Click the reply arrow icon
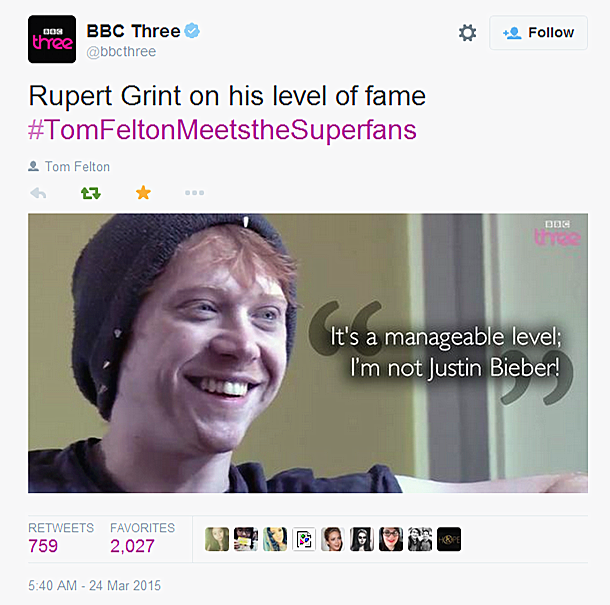Screen dimensions: 610x605 (x=38, y=193)
